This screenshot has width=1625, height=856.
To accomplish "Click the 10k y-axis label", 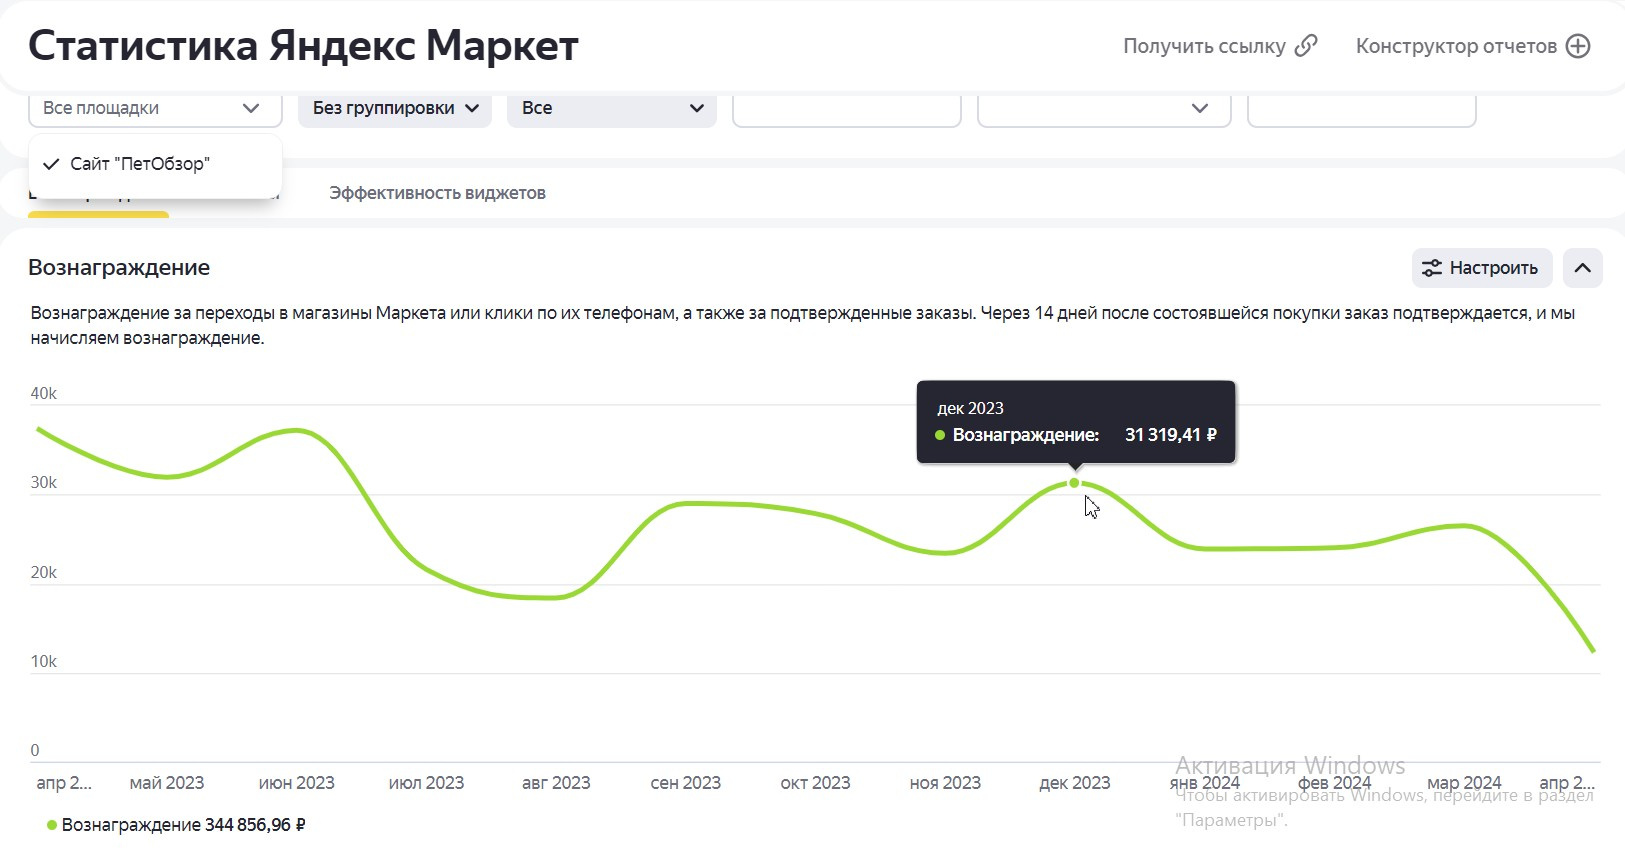I will 44,662.
